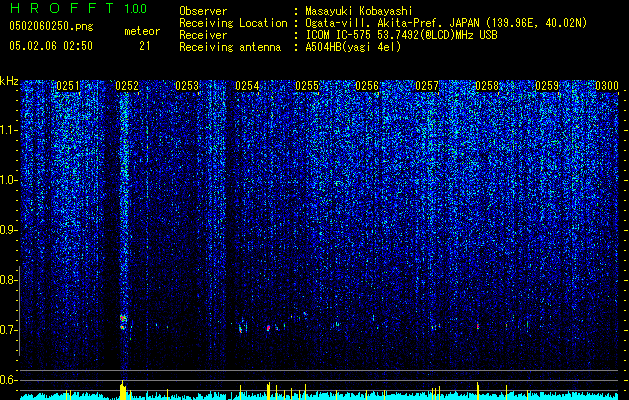
Task: Click the 0.9 kHz axis label
Action: pyautogui.click(x=8, y=230)
